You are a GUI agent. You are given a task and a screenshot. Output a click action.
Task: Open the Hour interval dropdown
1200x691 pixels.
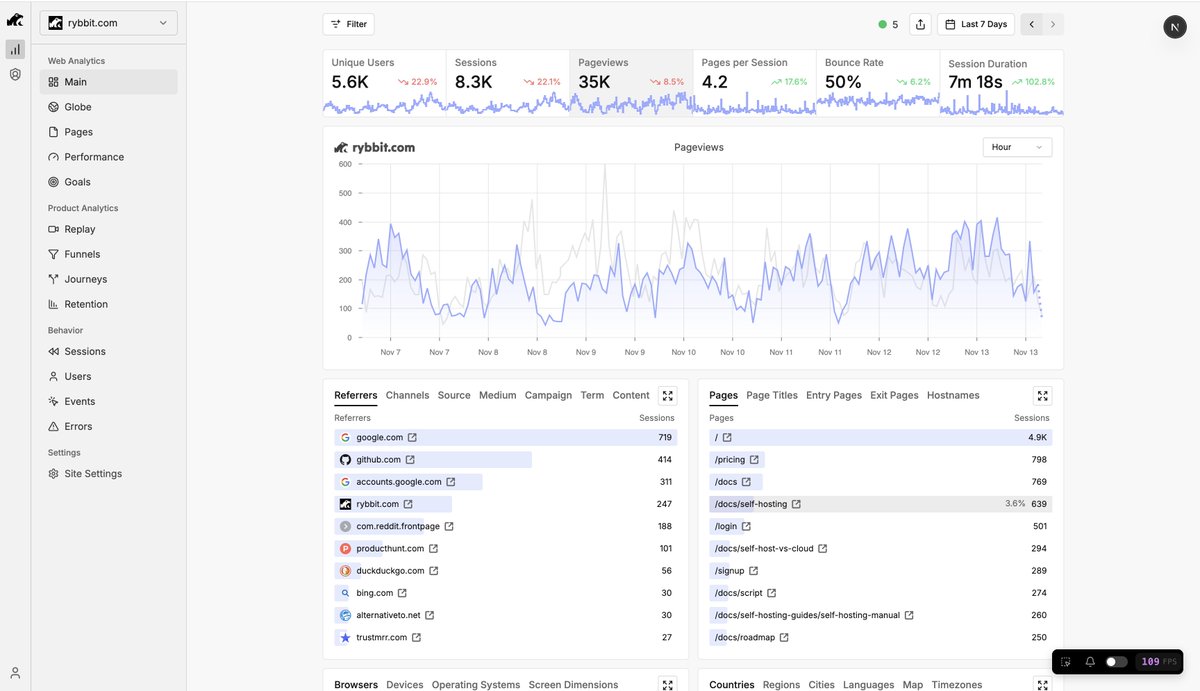coord(1017,147)
